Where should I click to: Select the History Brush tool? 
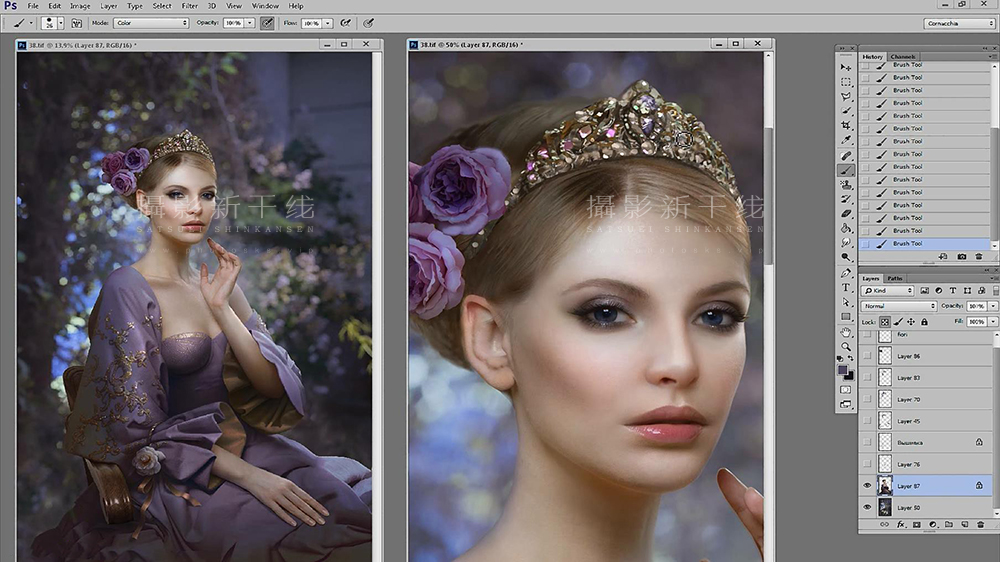[x=846, y=199]
